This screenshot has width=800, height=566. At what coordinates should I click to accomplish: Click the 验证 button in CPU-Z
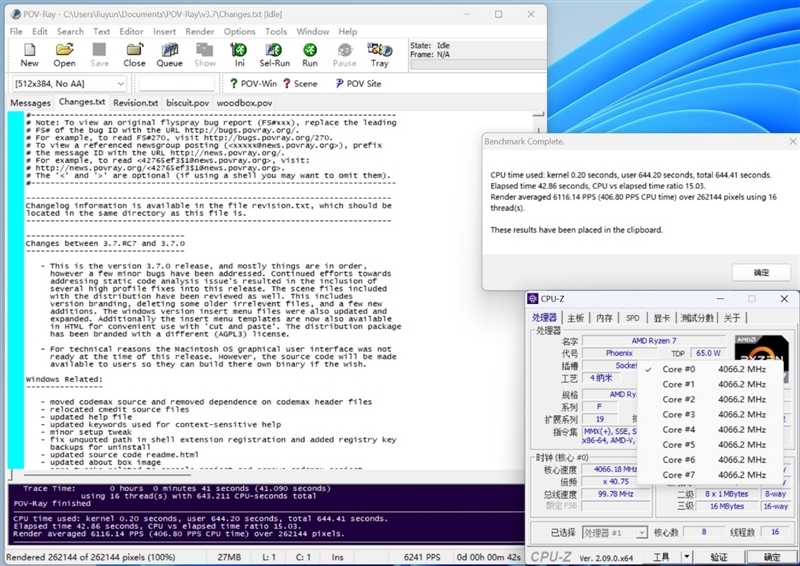click(x=719, y=557)
